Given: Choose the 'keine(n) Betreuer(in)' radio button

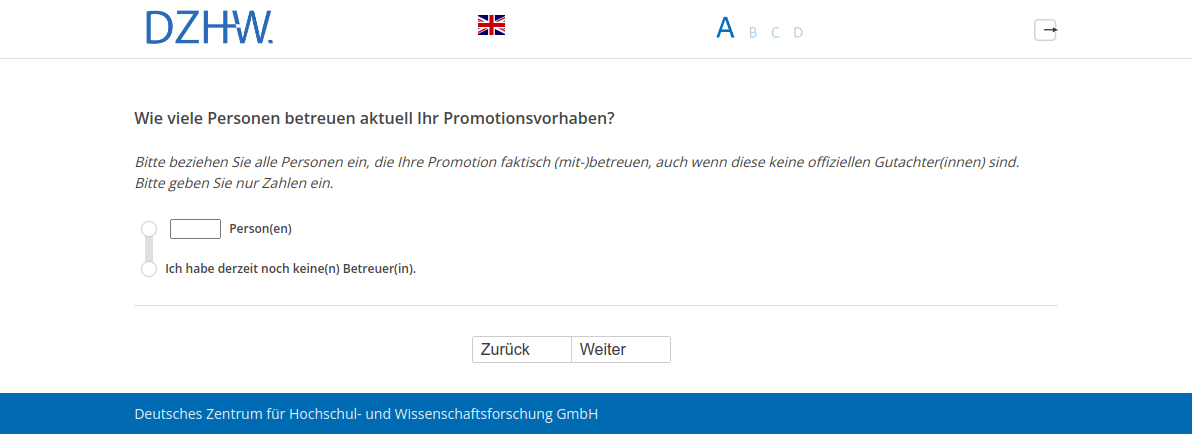Looking at the screenshot, I should tap(149, 269).
